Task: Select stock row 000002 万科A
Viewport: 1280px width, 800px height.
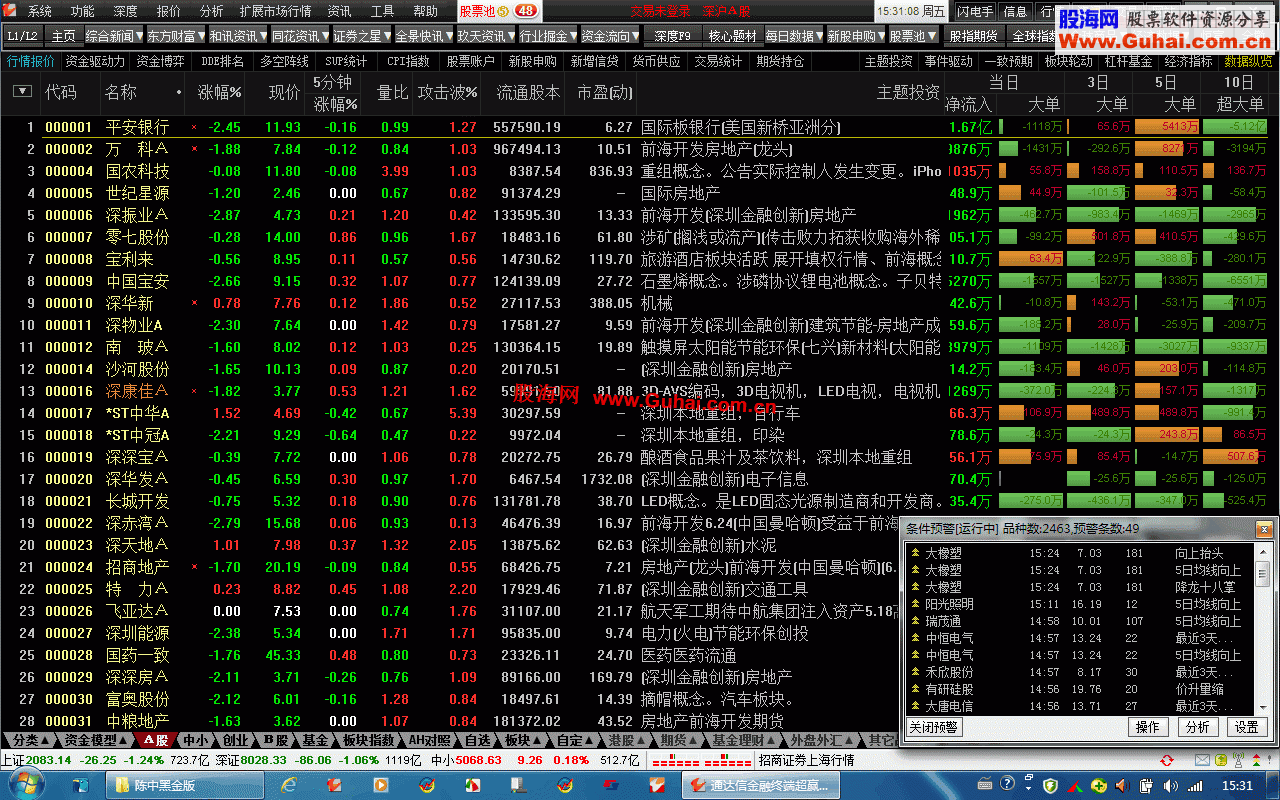Action: pyautogui.click(x=471, y=149)
